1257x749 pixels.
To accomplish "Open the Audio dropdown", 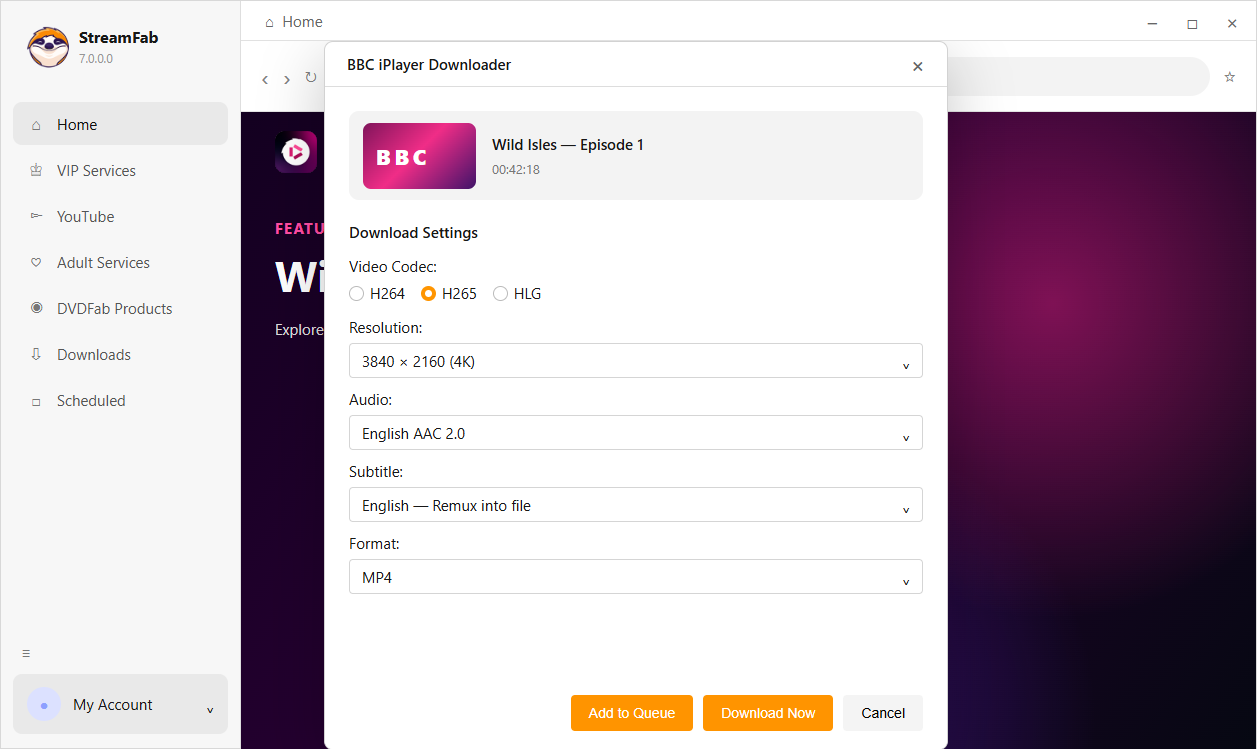I will (x=636, y=433).
